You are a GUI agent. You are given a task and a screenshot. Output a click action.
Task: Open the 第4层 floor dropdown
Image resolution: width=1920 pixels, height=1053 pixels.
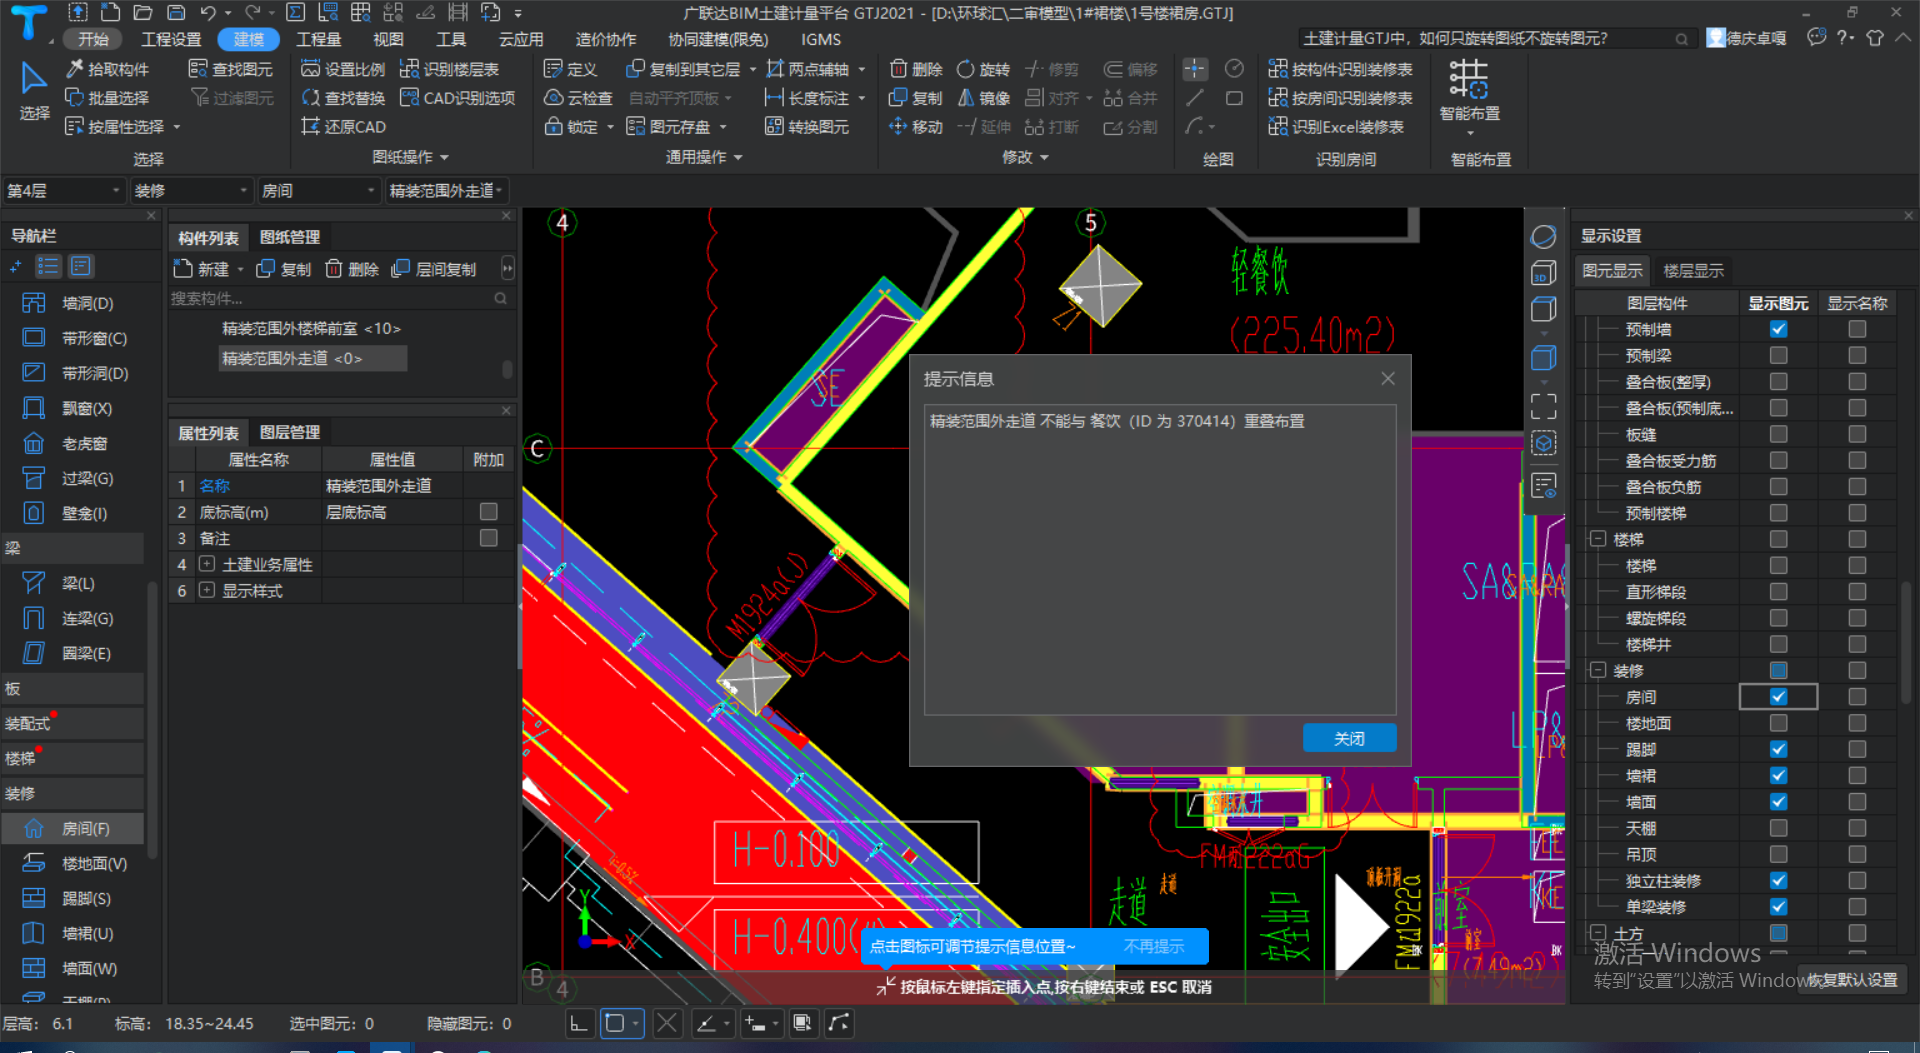pyautogui.click(x=63, y=190)
